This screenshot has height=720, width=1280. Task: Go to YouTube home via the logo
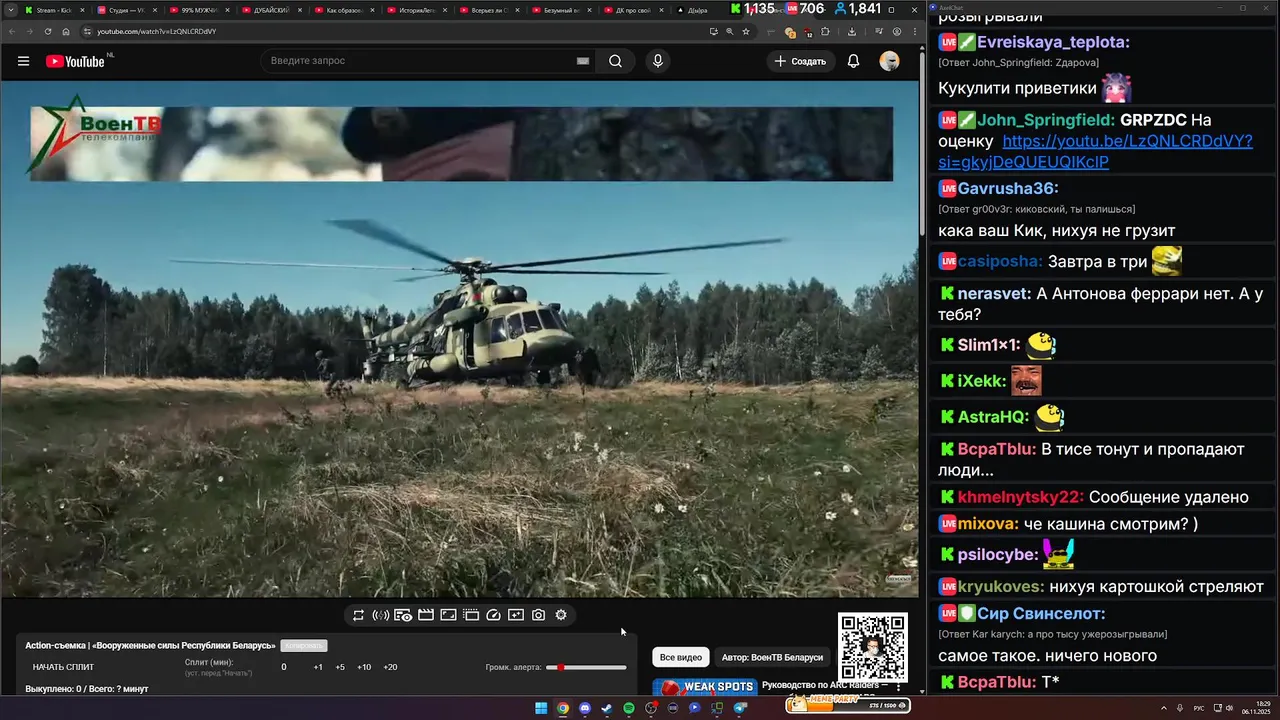click(x=75, y=61)
